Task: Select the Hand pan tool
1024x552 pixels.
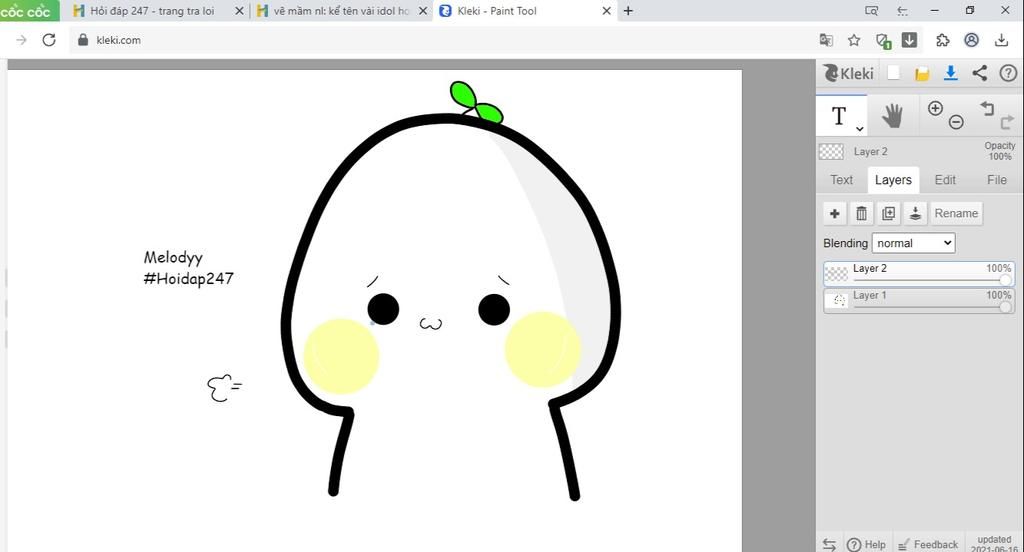Action: click(892, 116)
